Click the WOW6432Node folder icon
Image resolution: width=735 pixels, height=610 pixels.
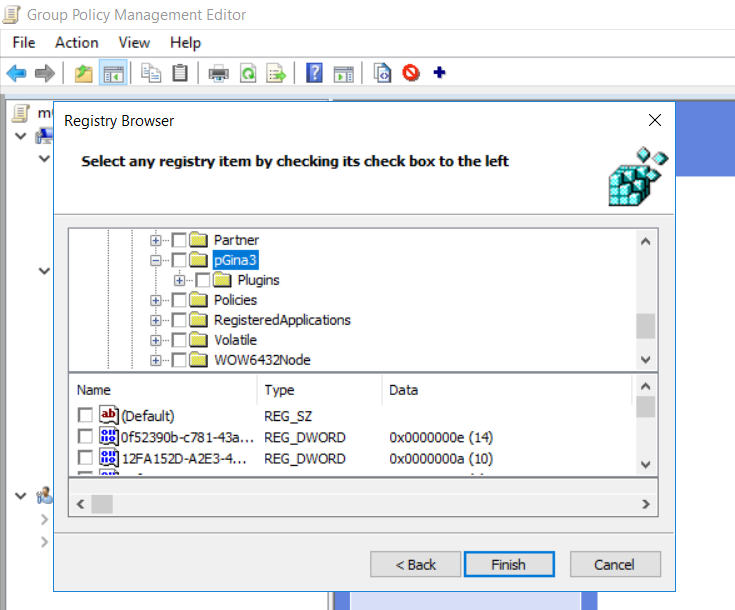[199, 360]
